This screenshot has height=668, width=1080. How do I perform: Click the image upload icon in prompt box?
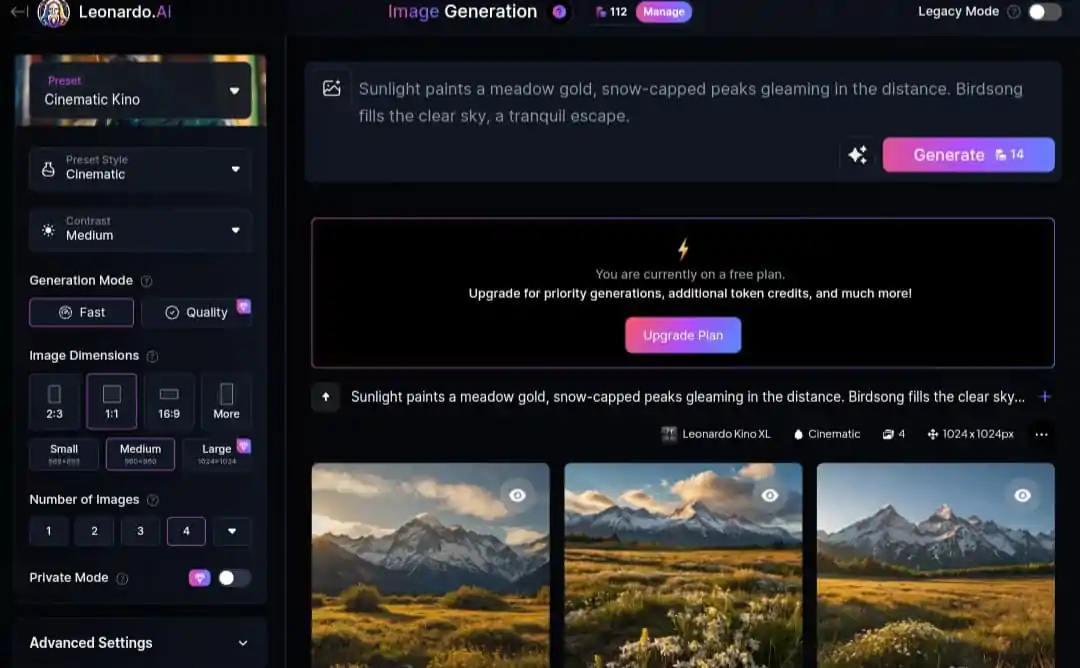(332, 88)
